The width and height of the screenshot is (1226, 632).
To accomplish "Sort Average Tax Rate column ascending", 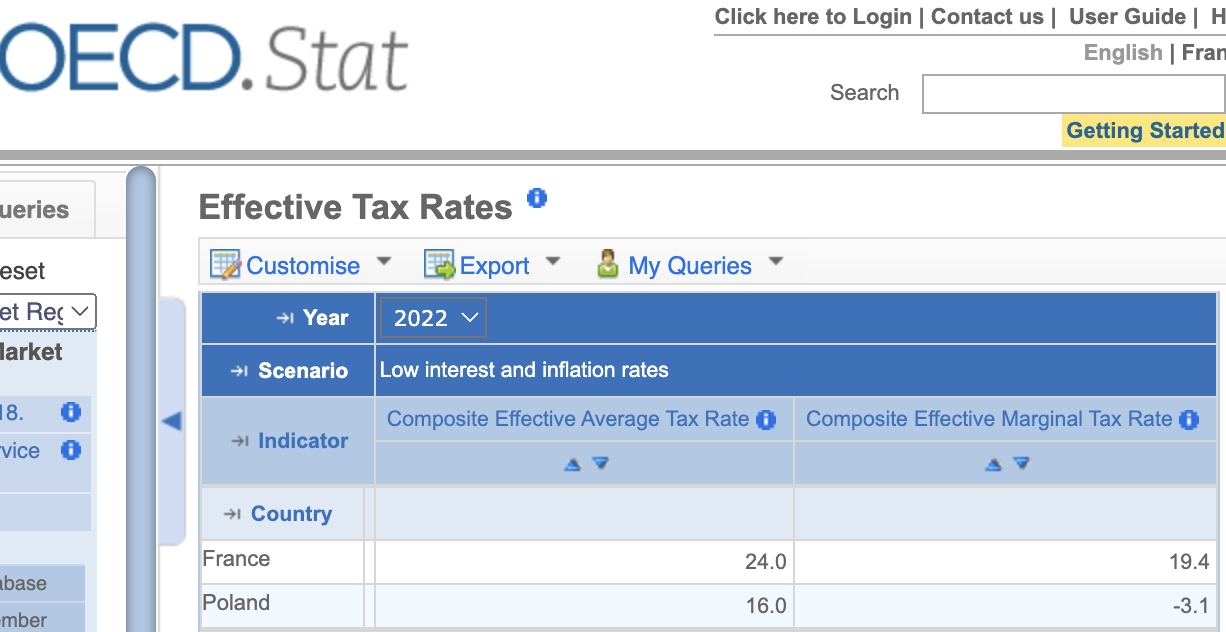I will pos(572,464).
